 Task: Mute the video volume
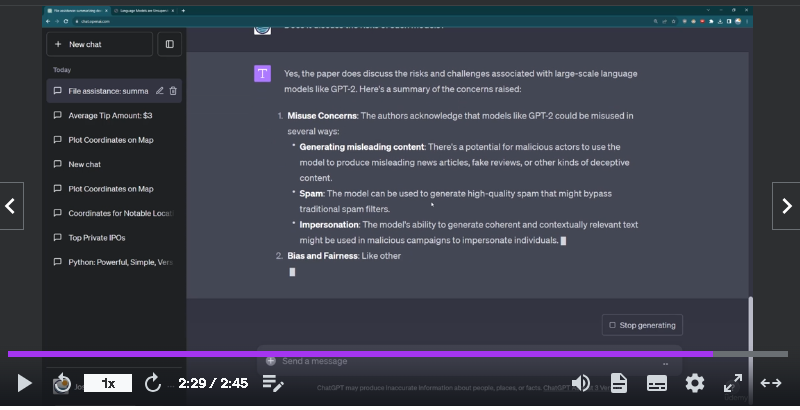pos(580,383)
